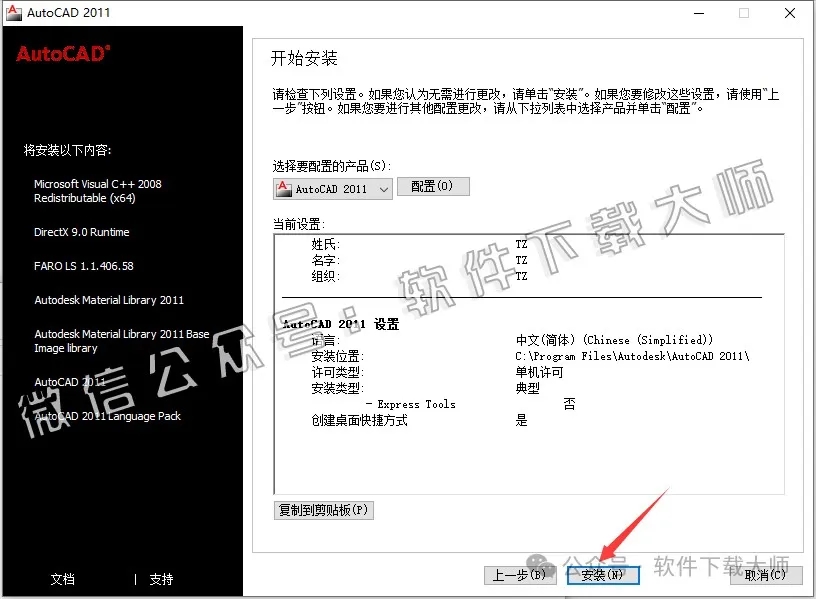Select Microsoft Visual C++ 2008 Redistributable entry
816x599 pixels.
click(96, 190)
